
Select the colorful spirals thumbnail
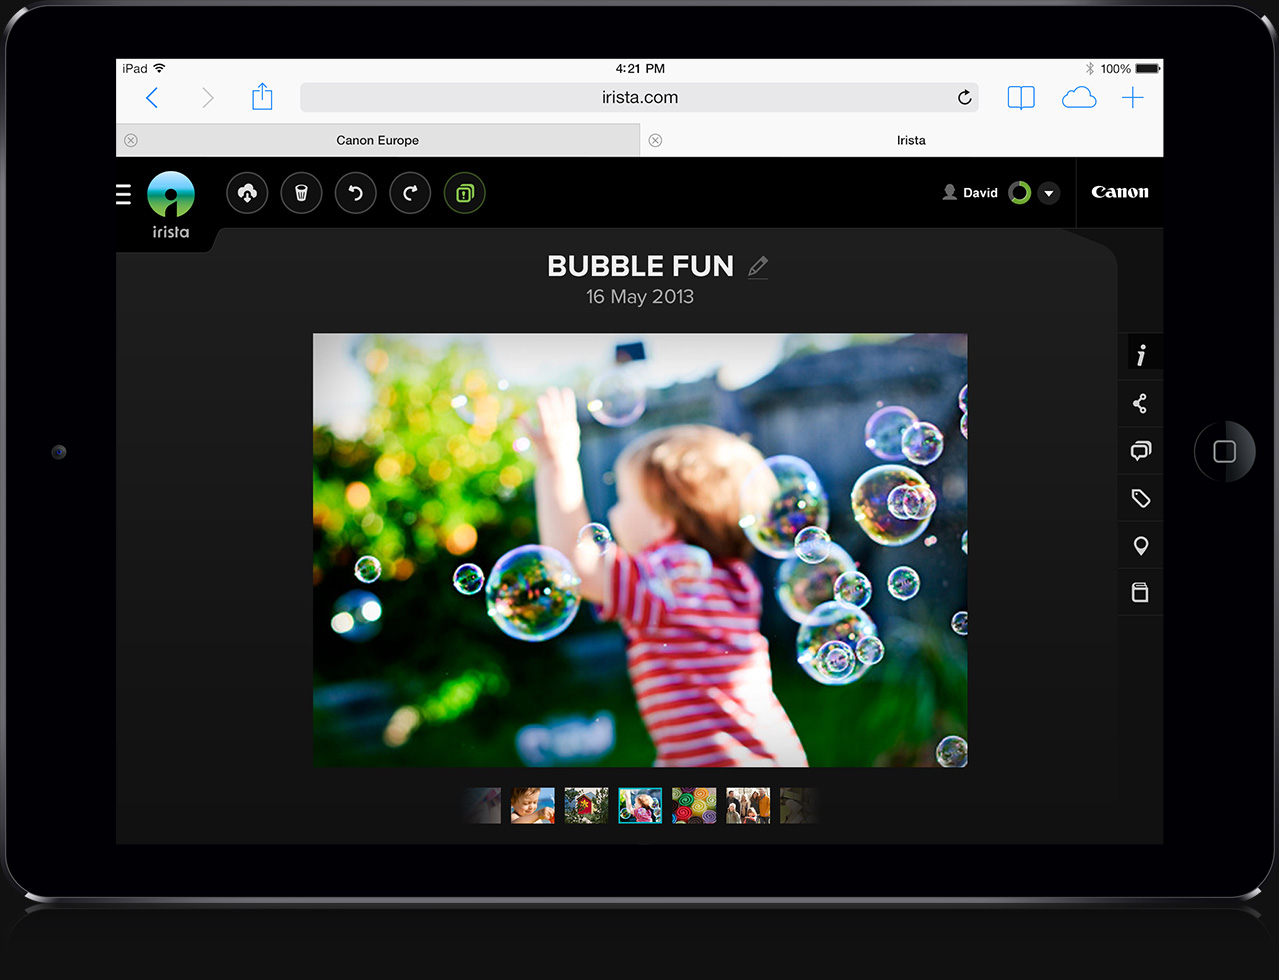(x=694, y=805)
